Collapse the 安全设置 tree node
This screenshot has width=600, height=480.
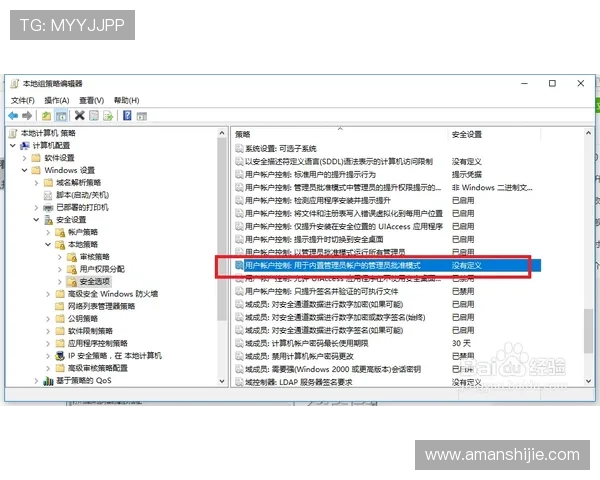(36, 220)
